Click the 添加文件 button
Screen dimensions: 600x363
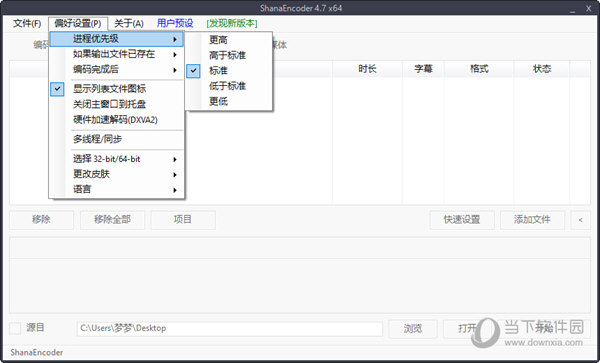coord(532,220)
